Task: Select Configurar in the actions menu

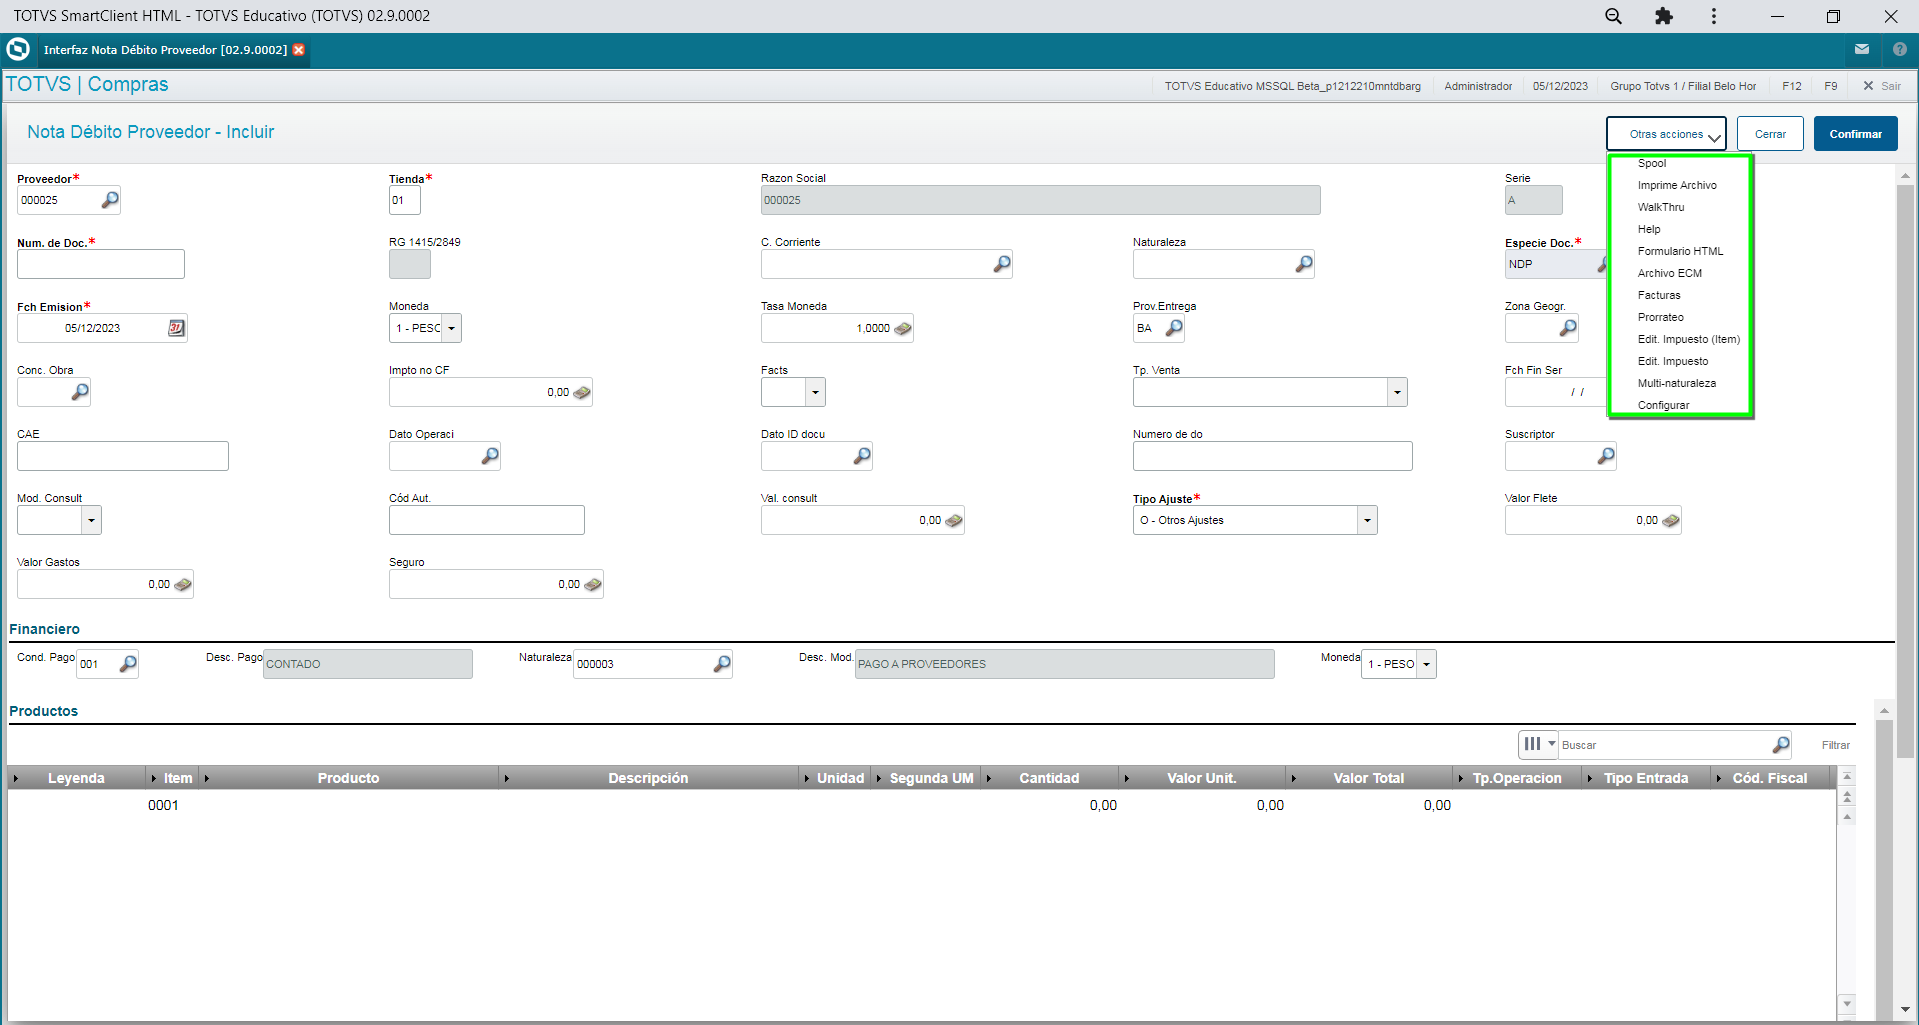Action: (x=1663, y=405)
